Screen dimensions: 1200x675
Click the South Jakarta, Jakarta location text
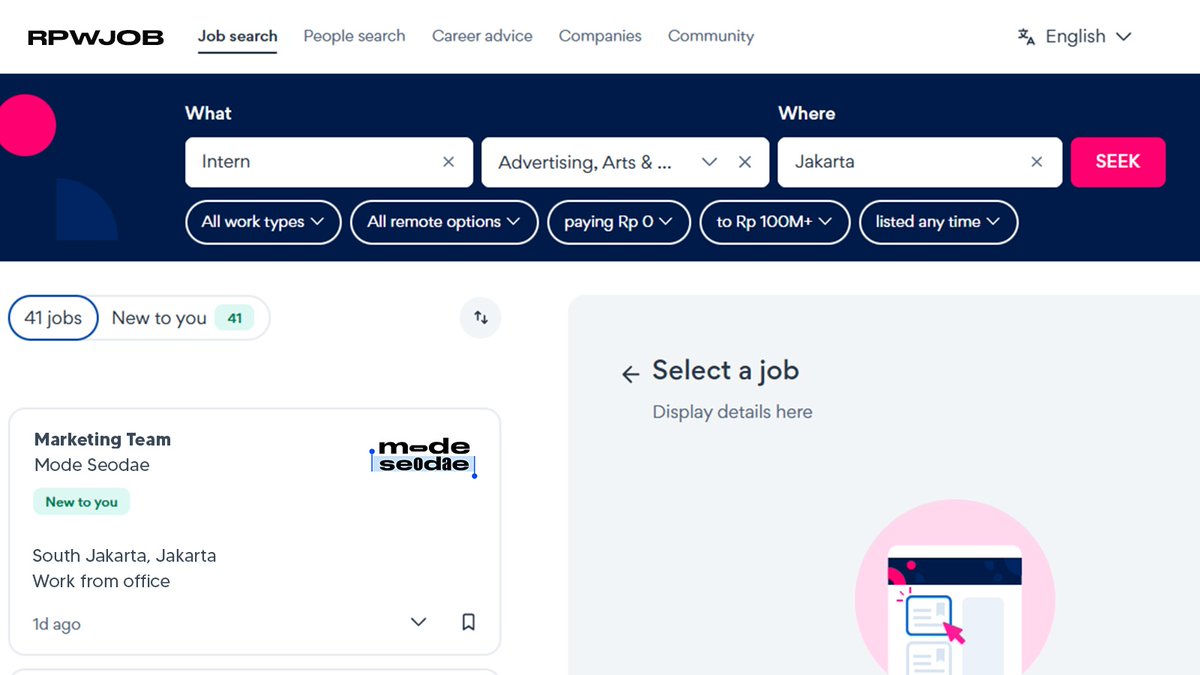[x=124, y=556]
